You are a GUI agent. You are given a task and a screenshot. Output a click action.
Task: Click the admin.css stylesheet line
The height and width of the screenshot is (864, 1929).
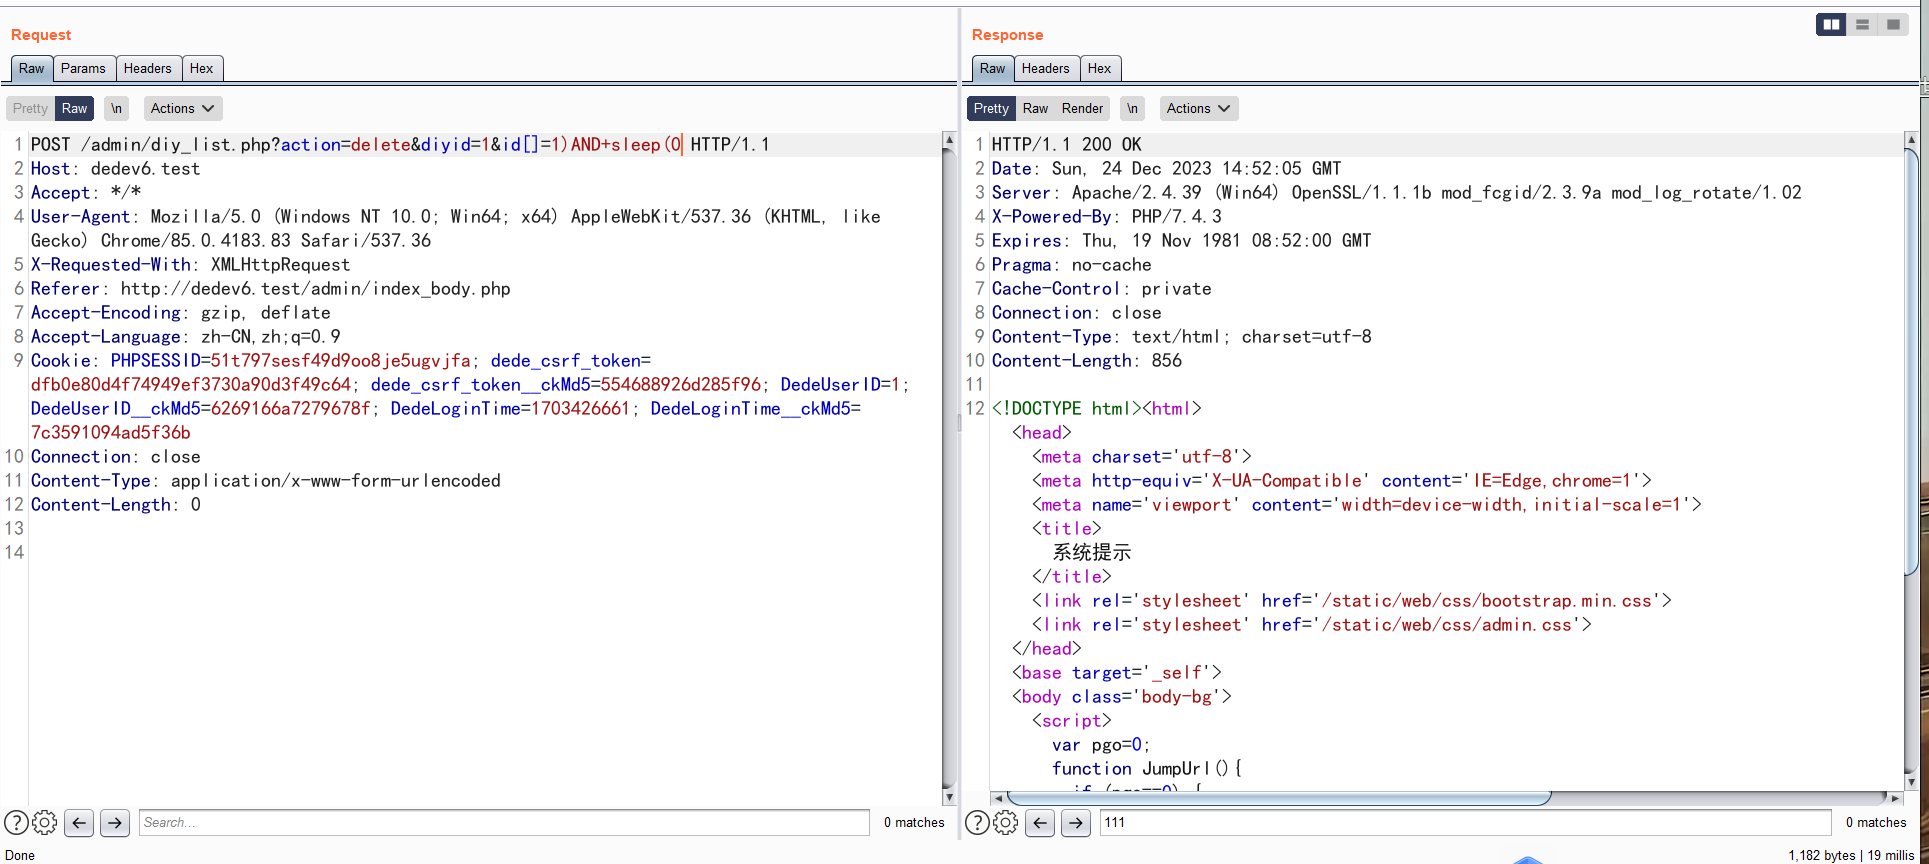coord(1312,625)
